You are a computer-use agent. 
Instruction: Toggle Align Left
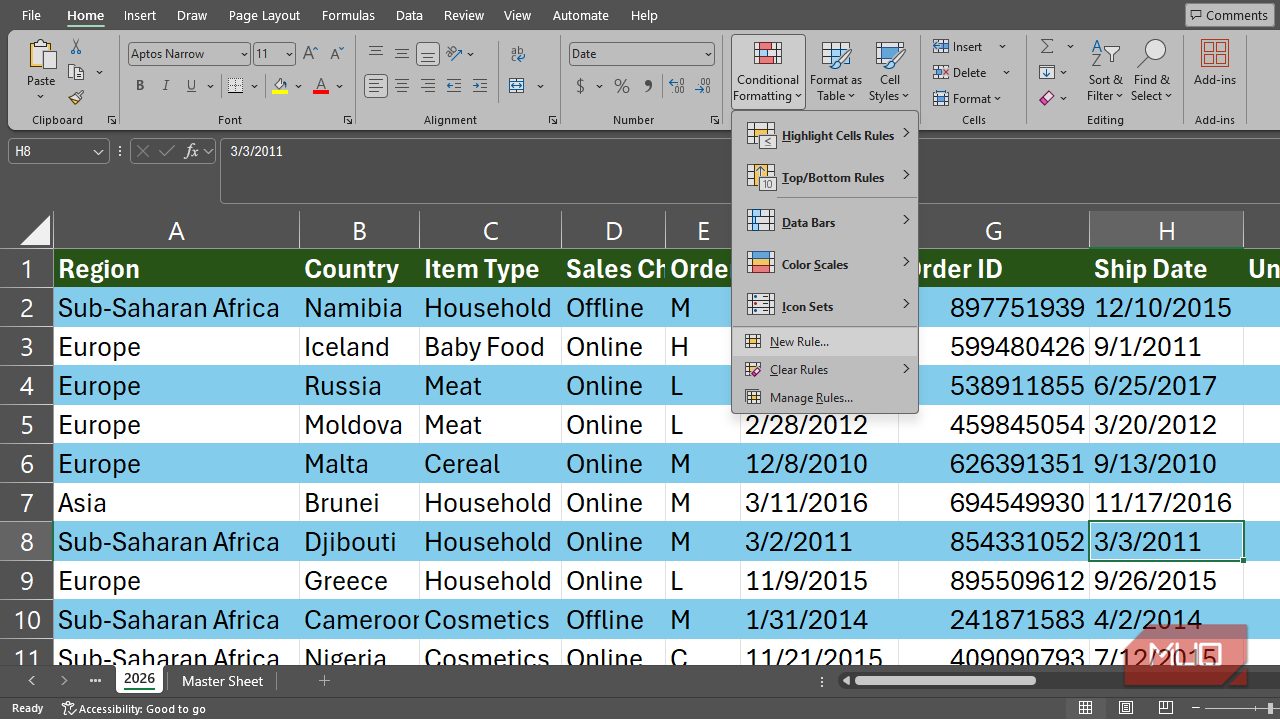376,86
